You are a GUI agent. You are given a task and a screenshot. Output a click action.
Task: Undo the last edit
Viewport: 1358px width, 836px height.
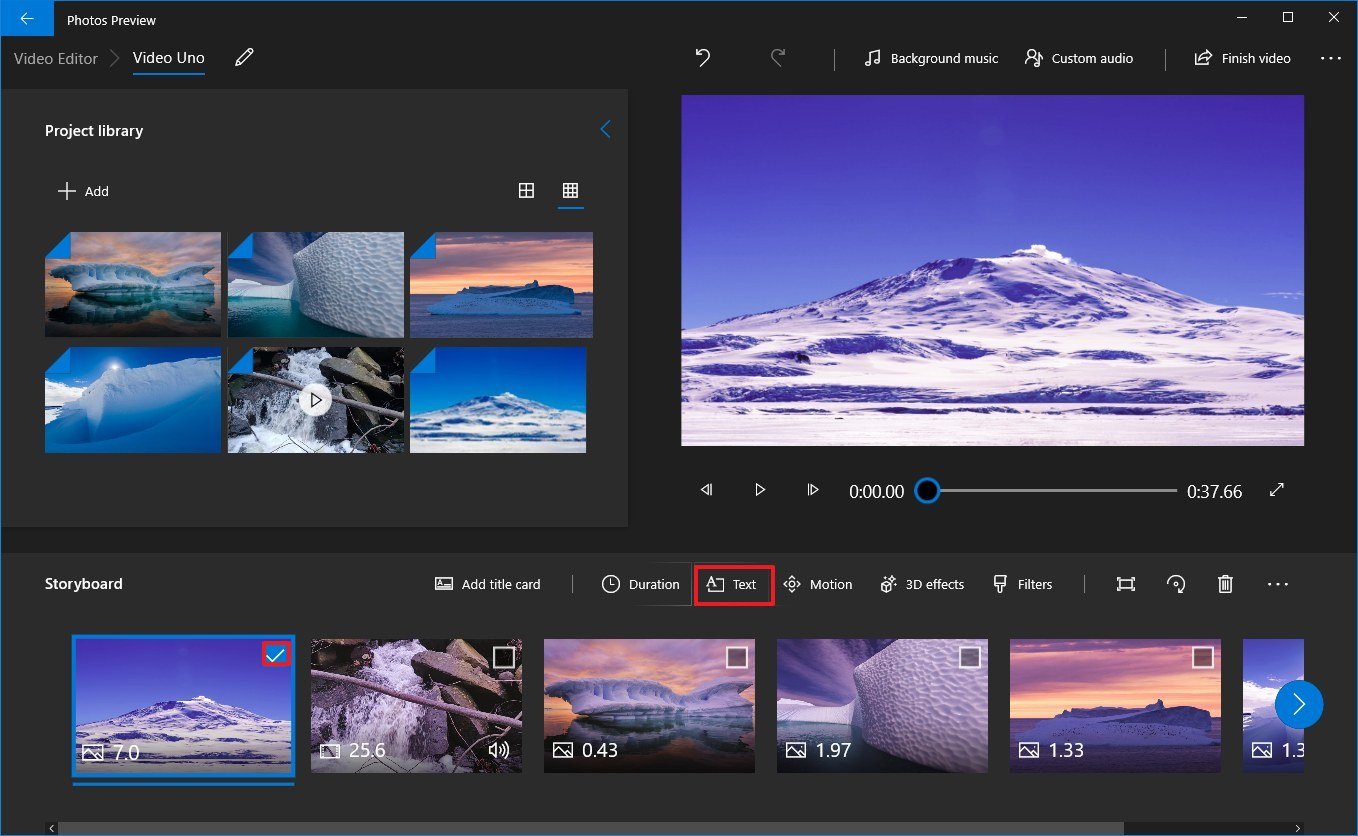(703, 58)
